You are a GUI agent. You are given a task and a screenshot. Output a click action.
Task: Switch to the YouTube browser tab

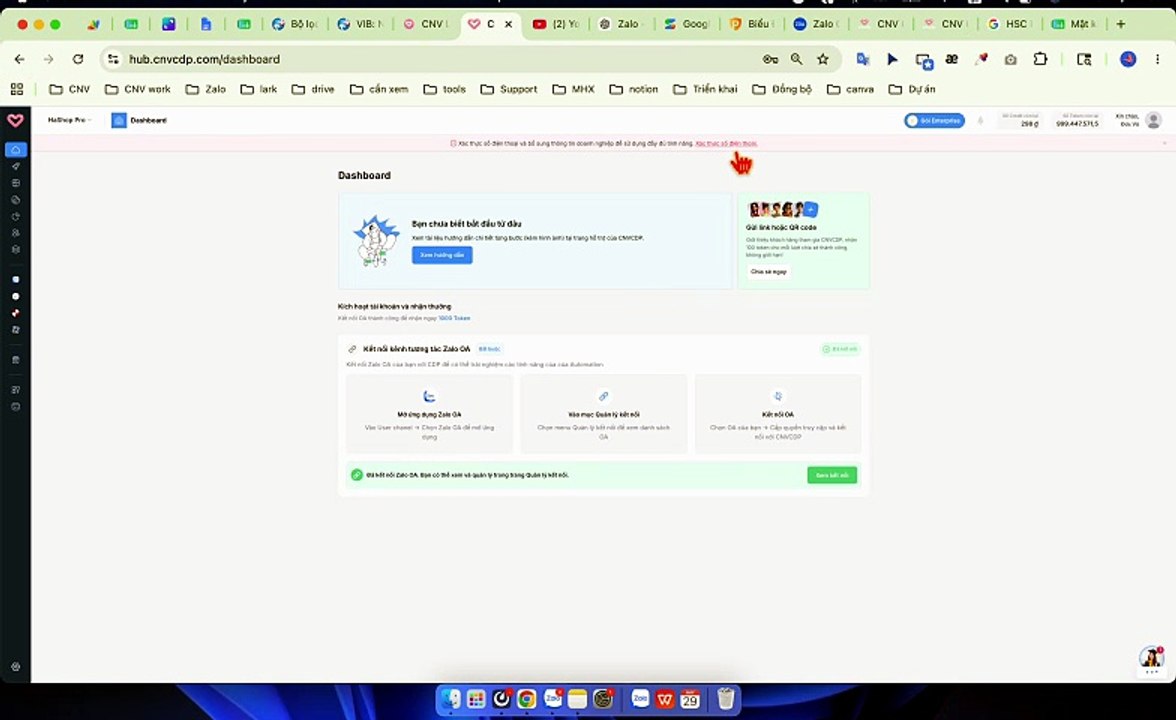(x=556, y=24)
